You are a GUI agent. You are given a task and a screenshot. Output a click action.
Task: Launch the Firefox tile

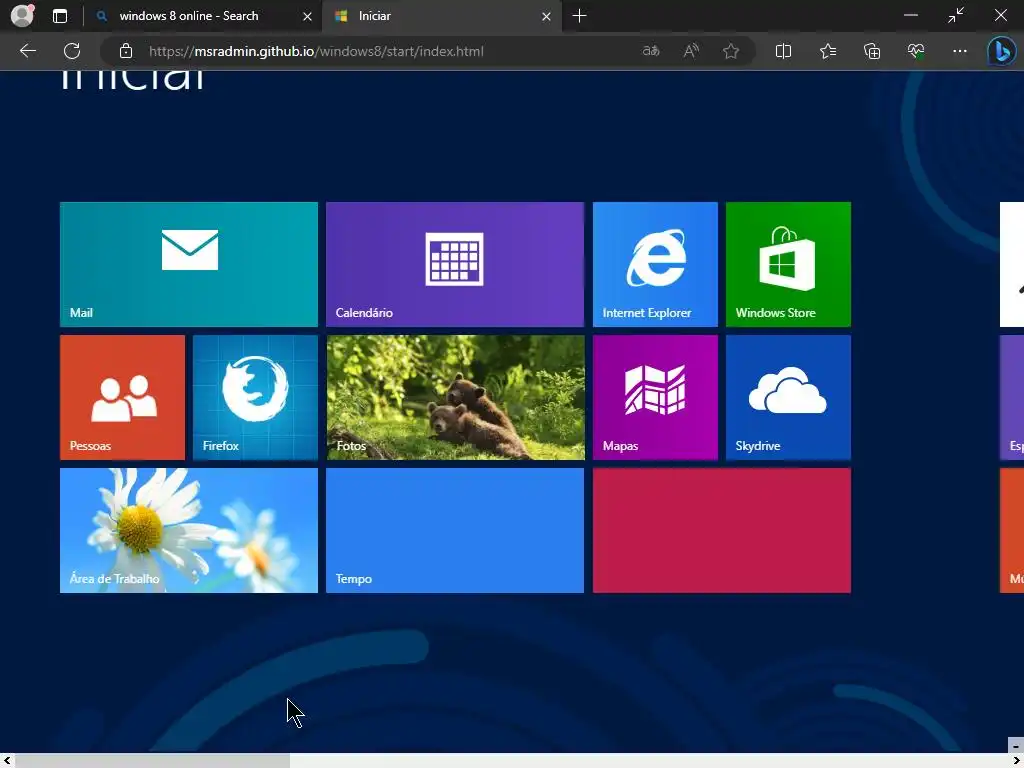[x=255, y=397]
